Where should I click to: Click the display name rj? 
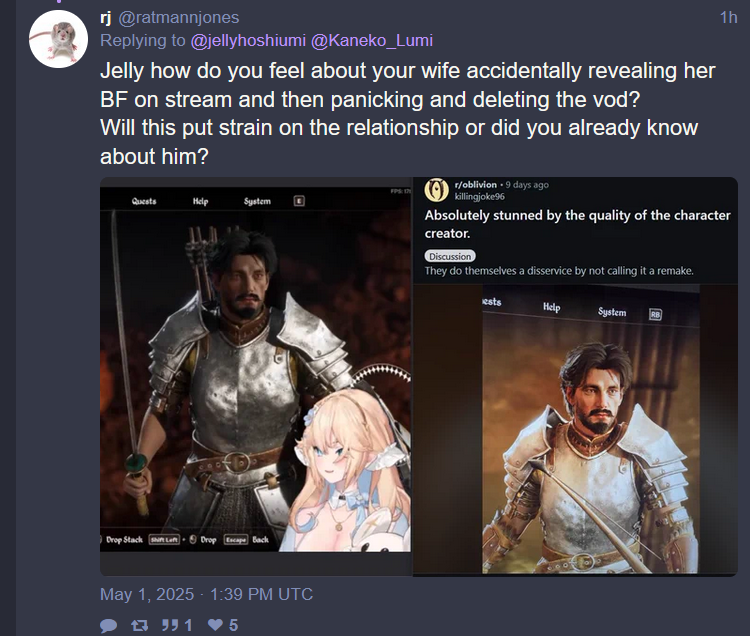tap(106, 18)
